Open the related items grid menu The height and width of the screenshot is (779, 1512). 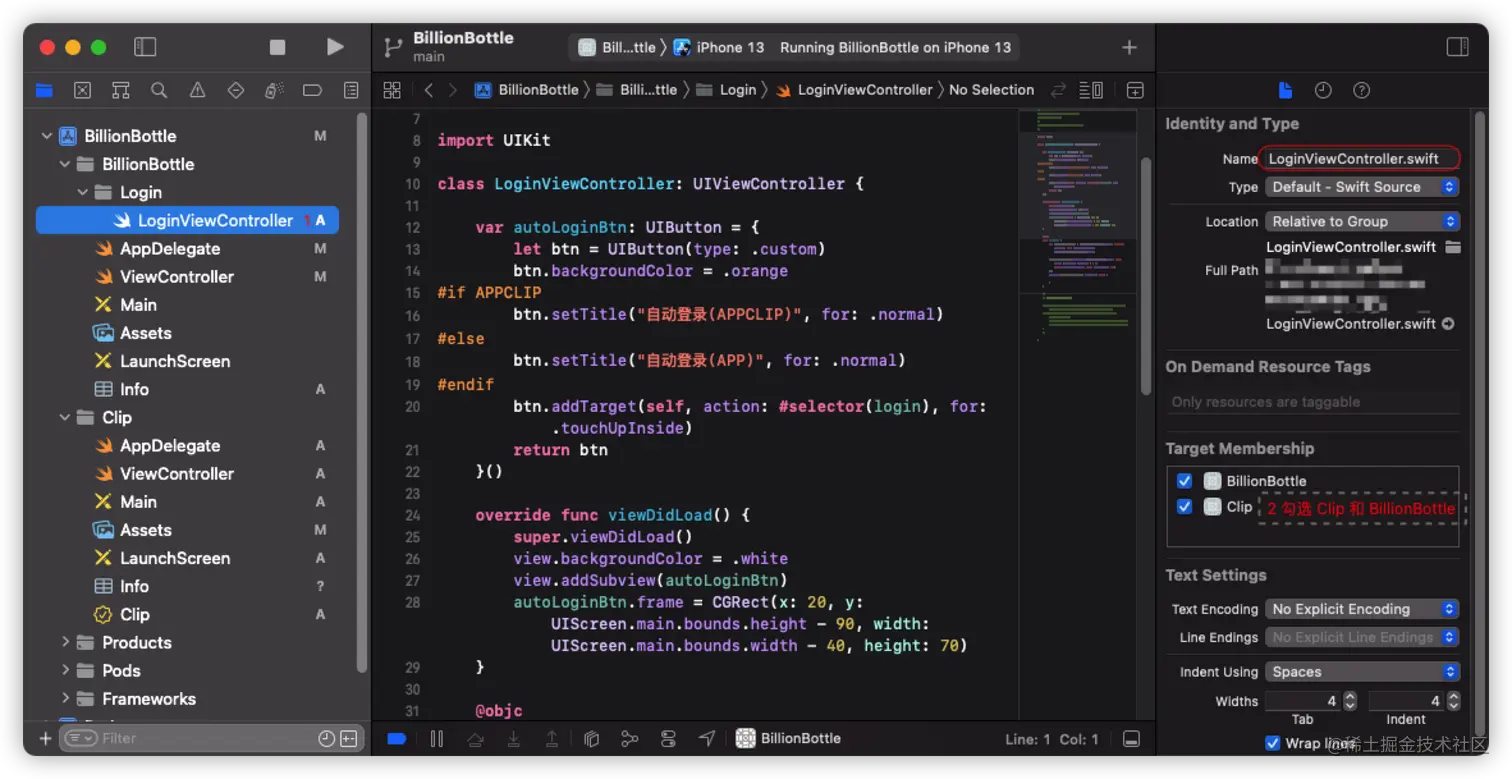(x=392, y=90)
